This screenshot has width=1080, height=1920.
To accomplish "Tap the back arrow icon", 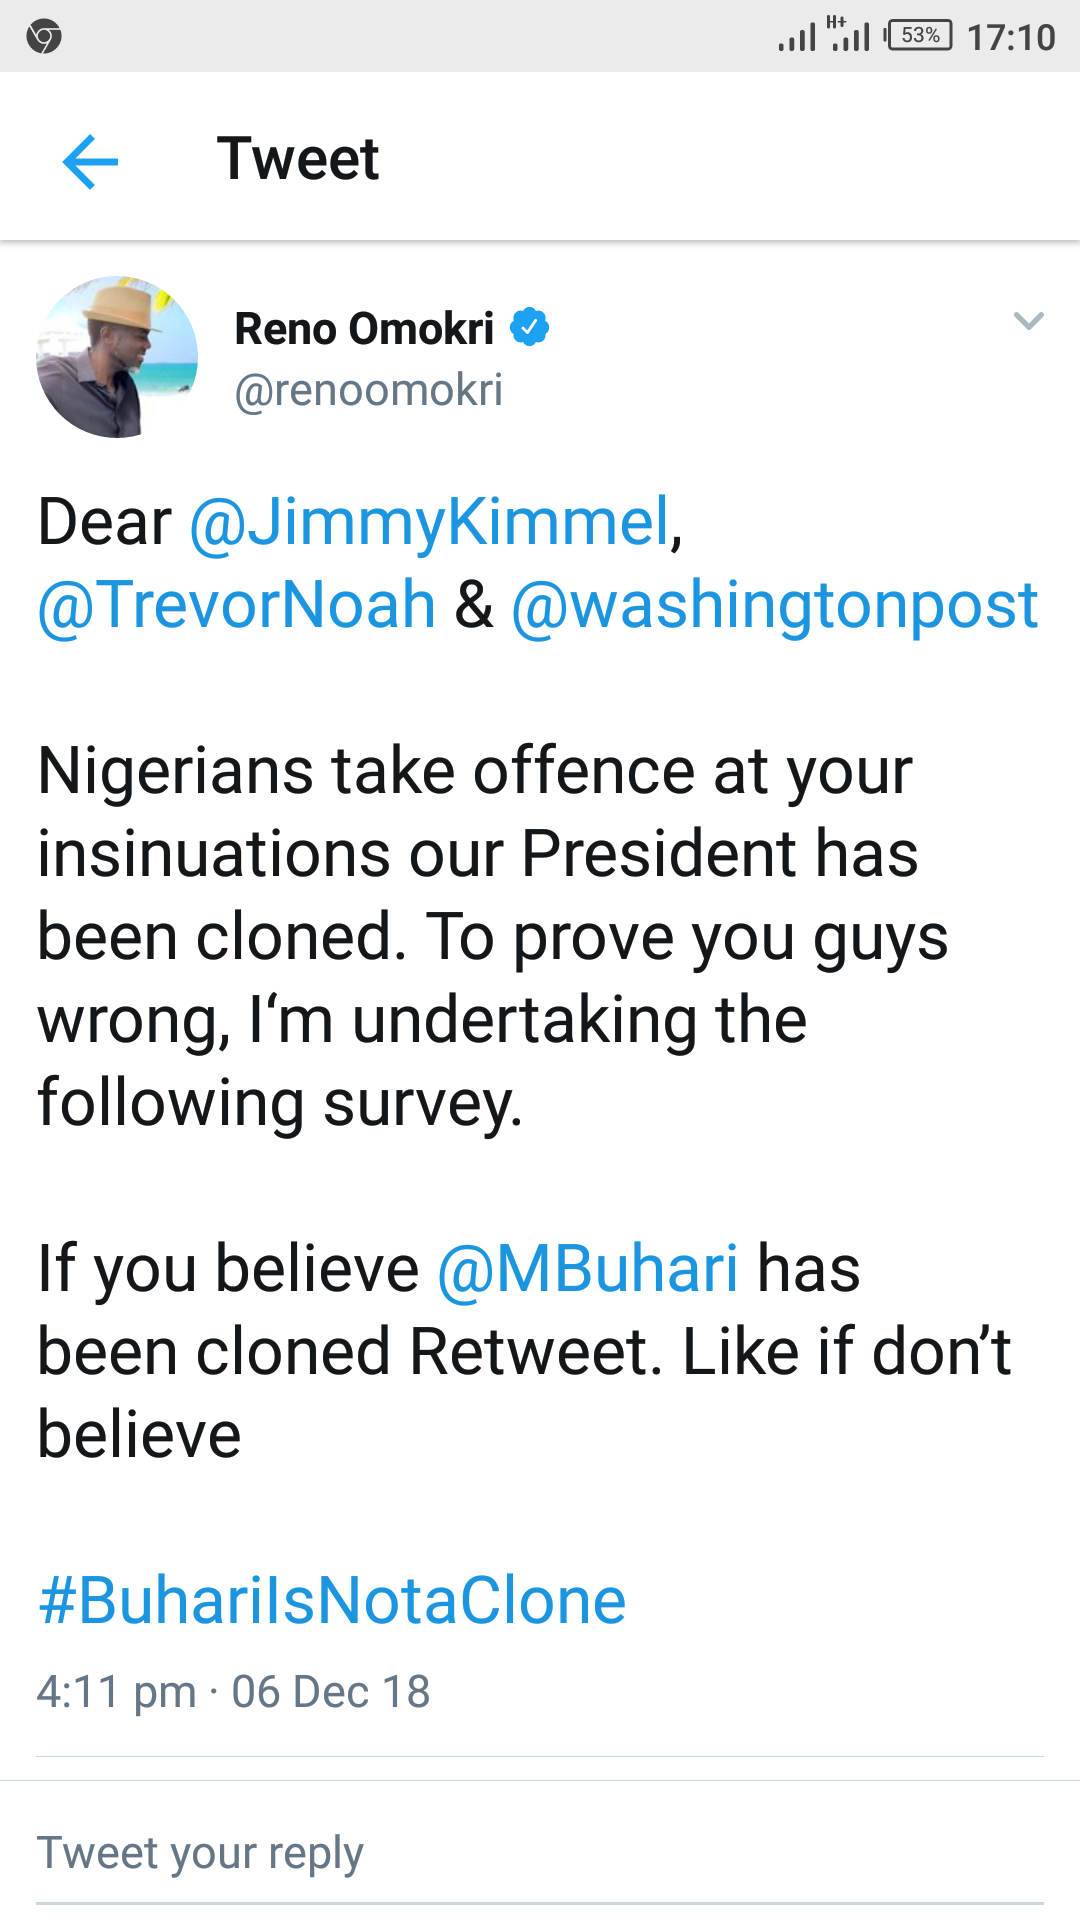I will tap(90, 161).
